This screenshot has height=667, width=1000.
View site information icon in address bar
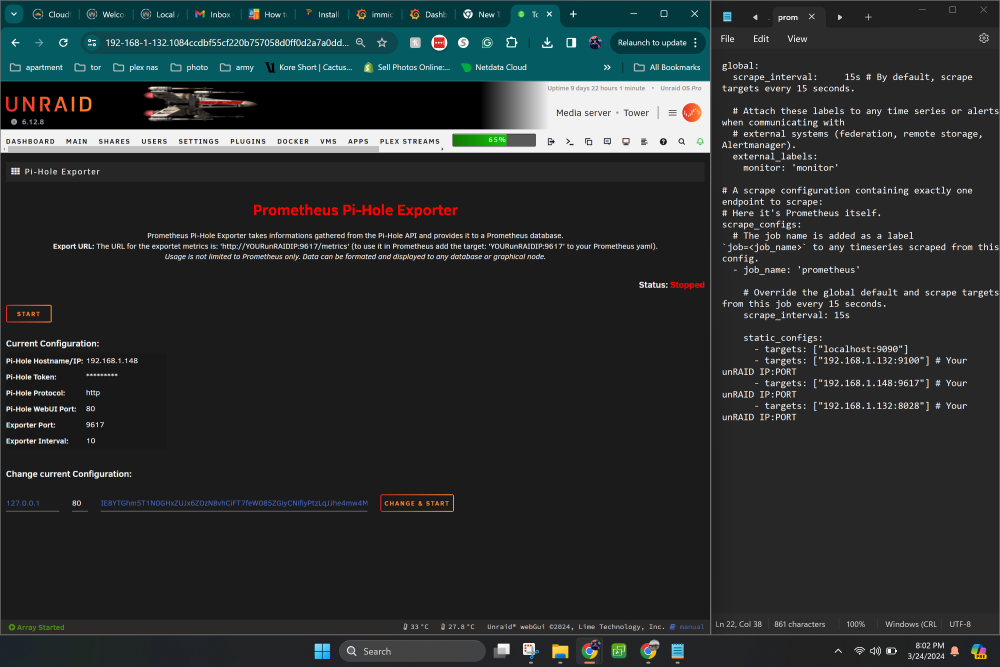click(x=92, y=43)
